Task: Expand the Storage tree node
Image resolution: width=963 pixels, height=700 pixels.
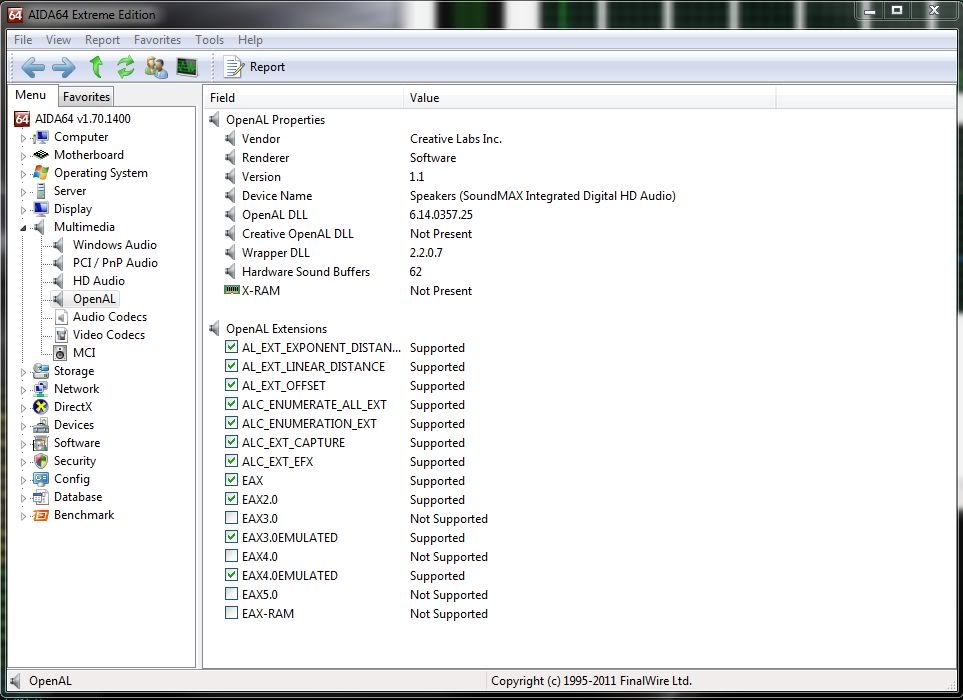Action: (x=23, y=372)
